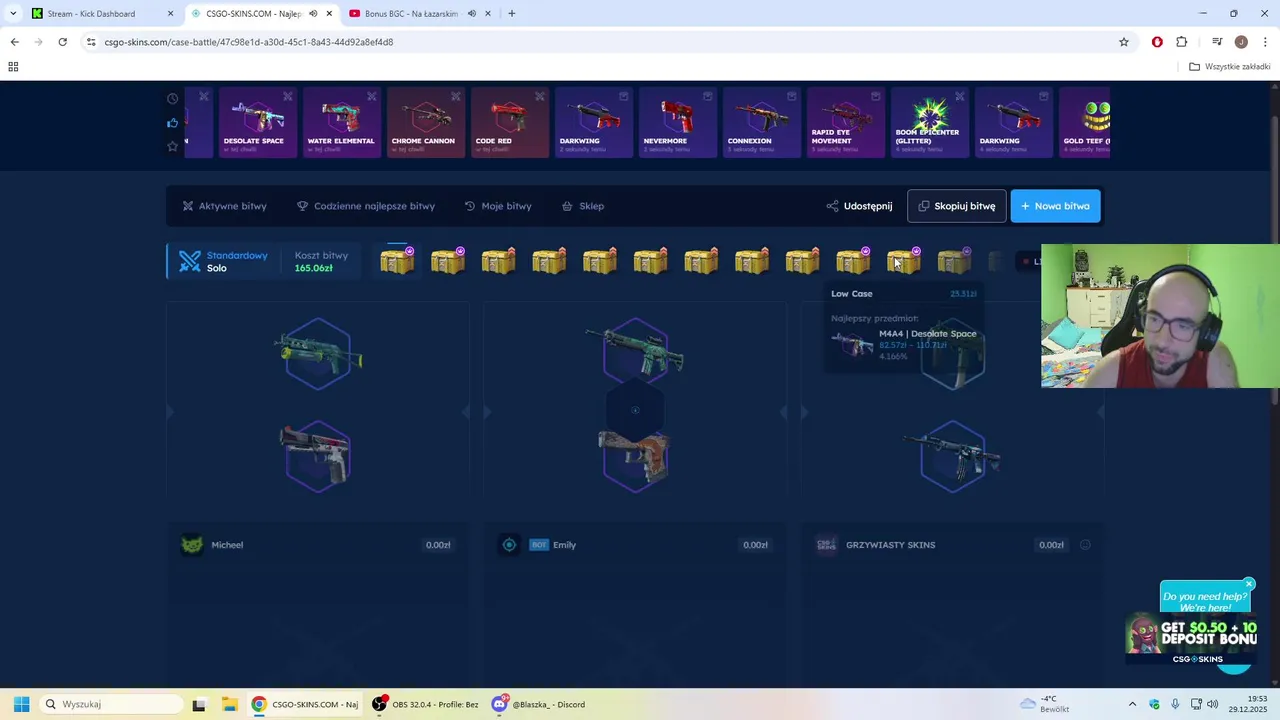Open the apps grid in bookmarks bar
The image size is (1280, 720).
point(13,67)
